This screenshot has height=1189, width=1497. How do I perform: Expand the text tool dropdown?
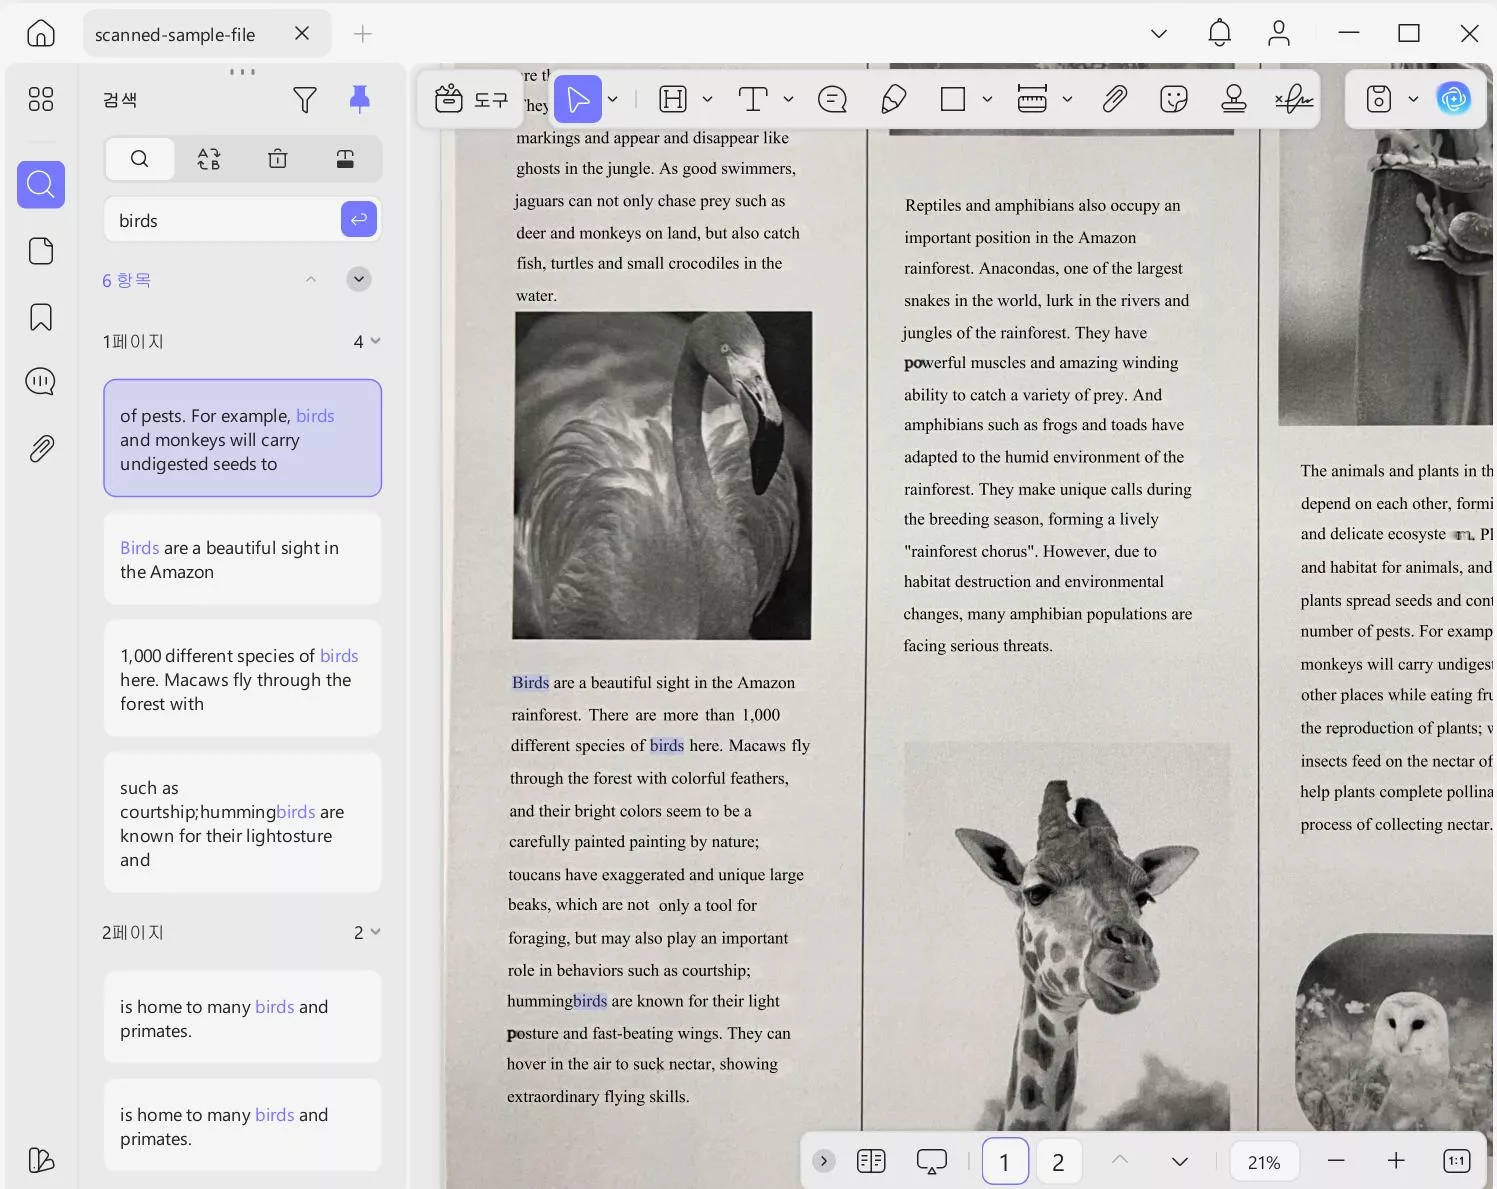tap(788, 99)
